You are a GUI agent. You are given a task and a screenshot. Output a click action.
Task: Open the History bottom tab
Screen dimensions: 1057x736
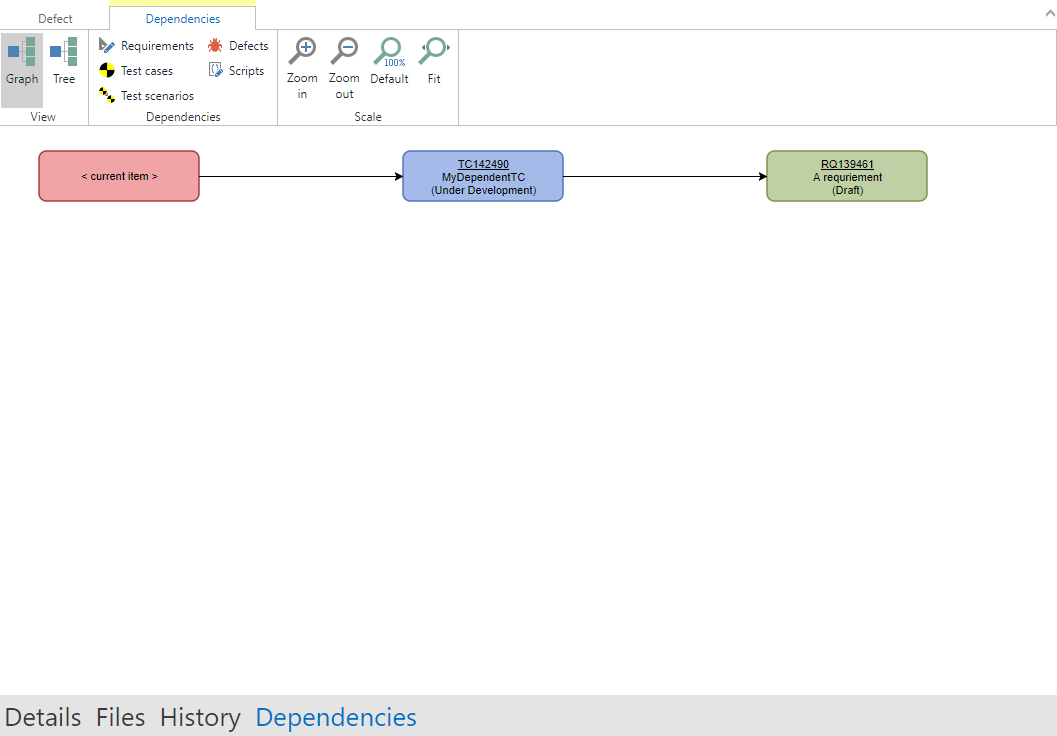pos(200,717)
